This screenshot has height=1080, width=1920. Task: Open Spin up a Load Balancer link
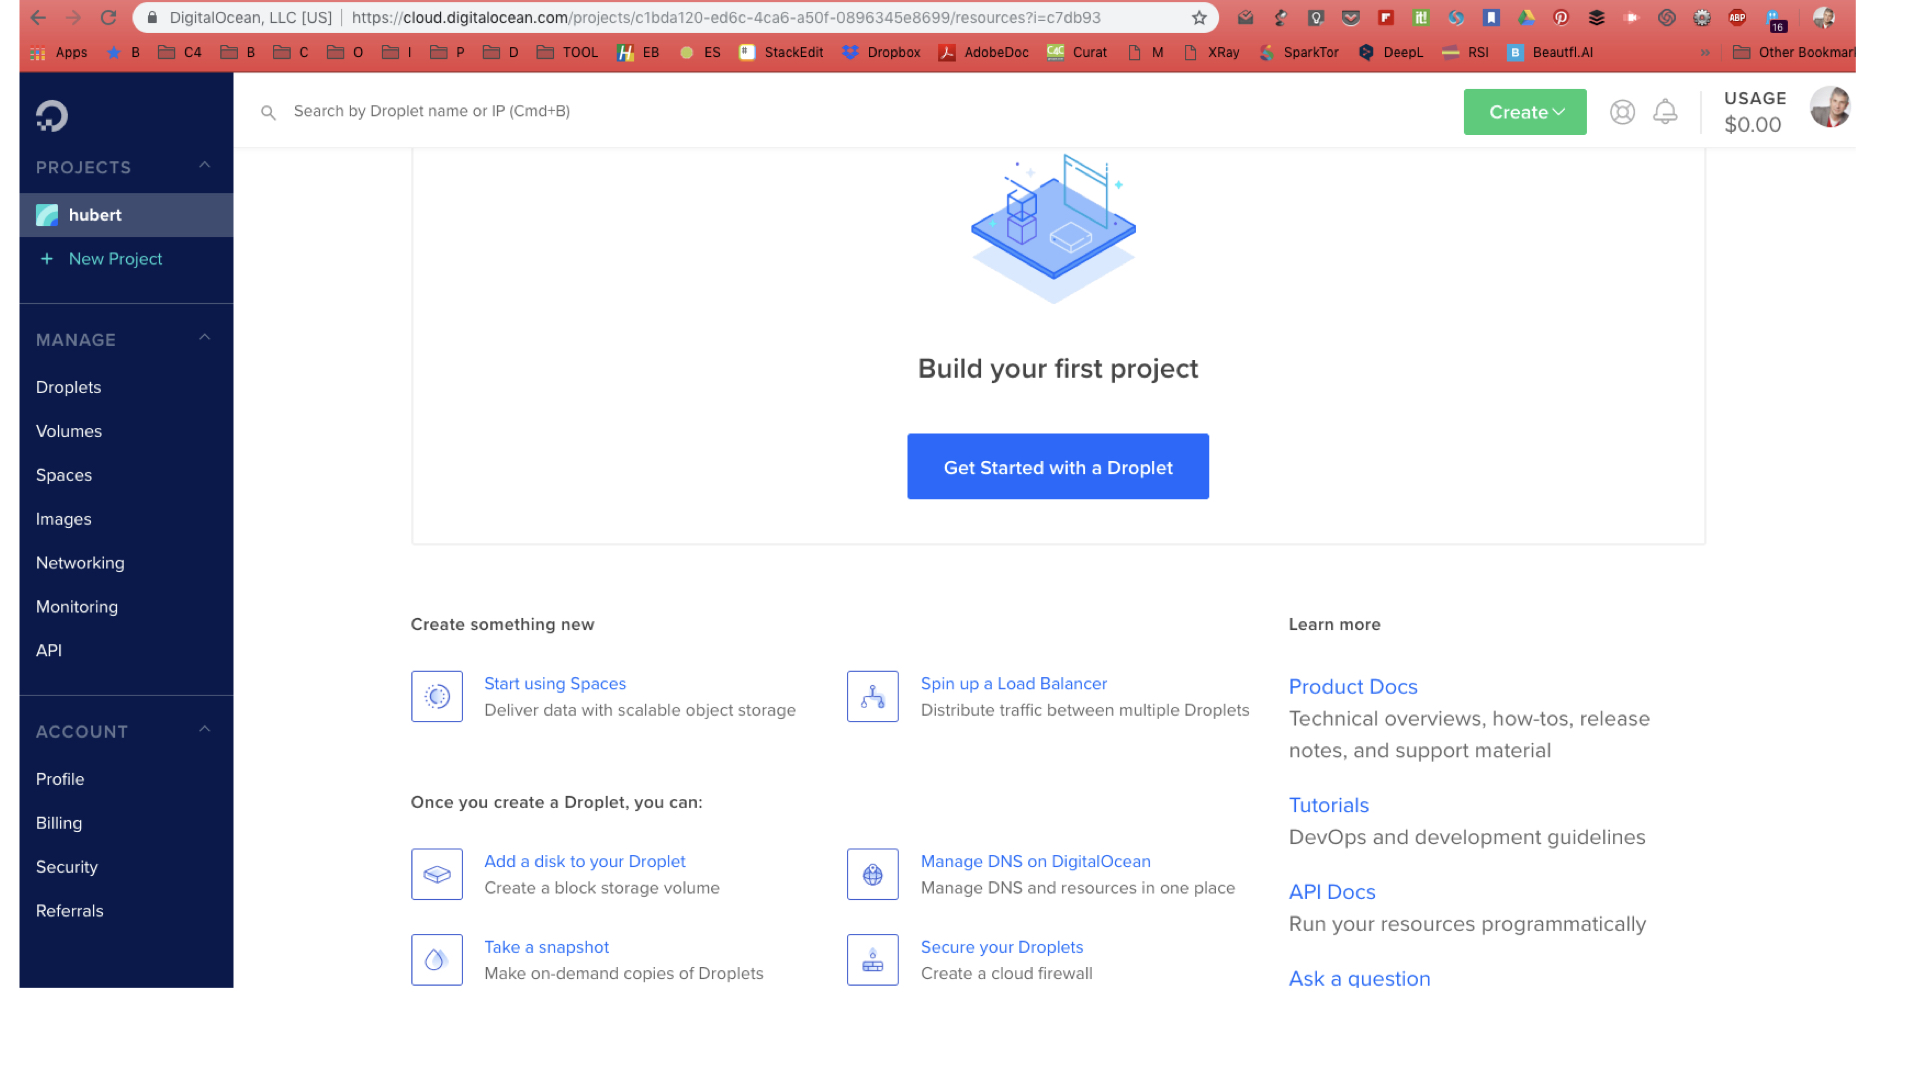tap(1014, 684)
